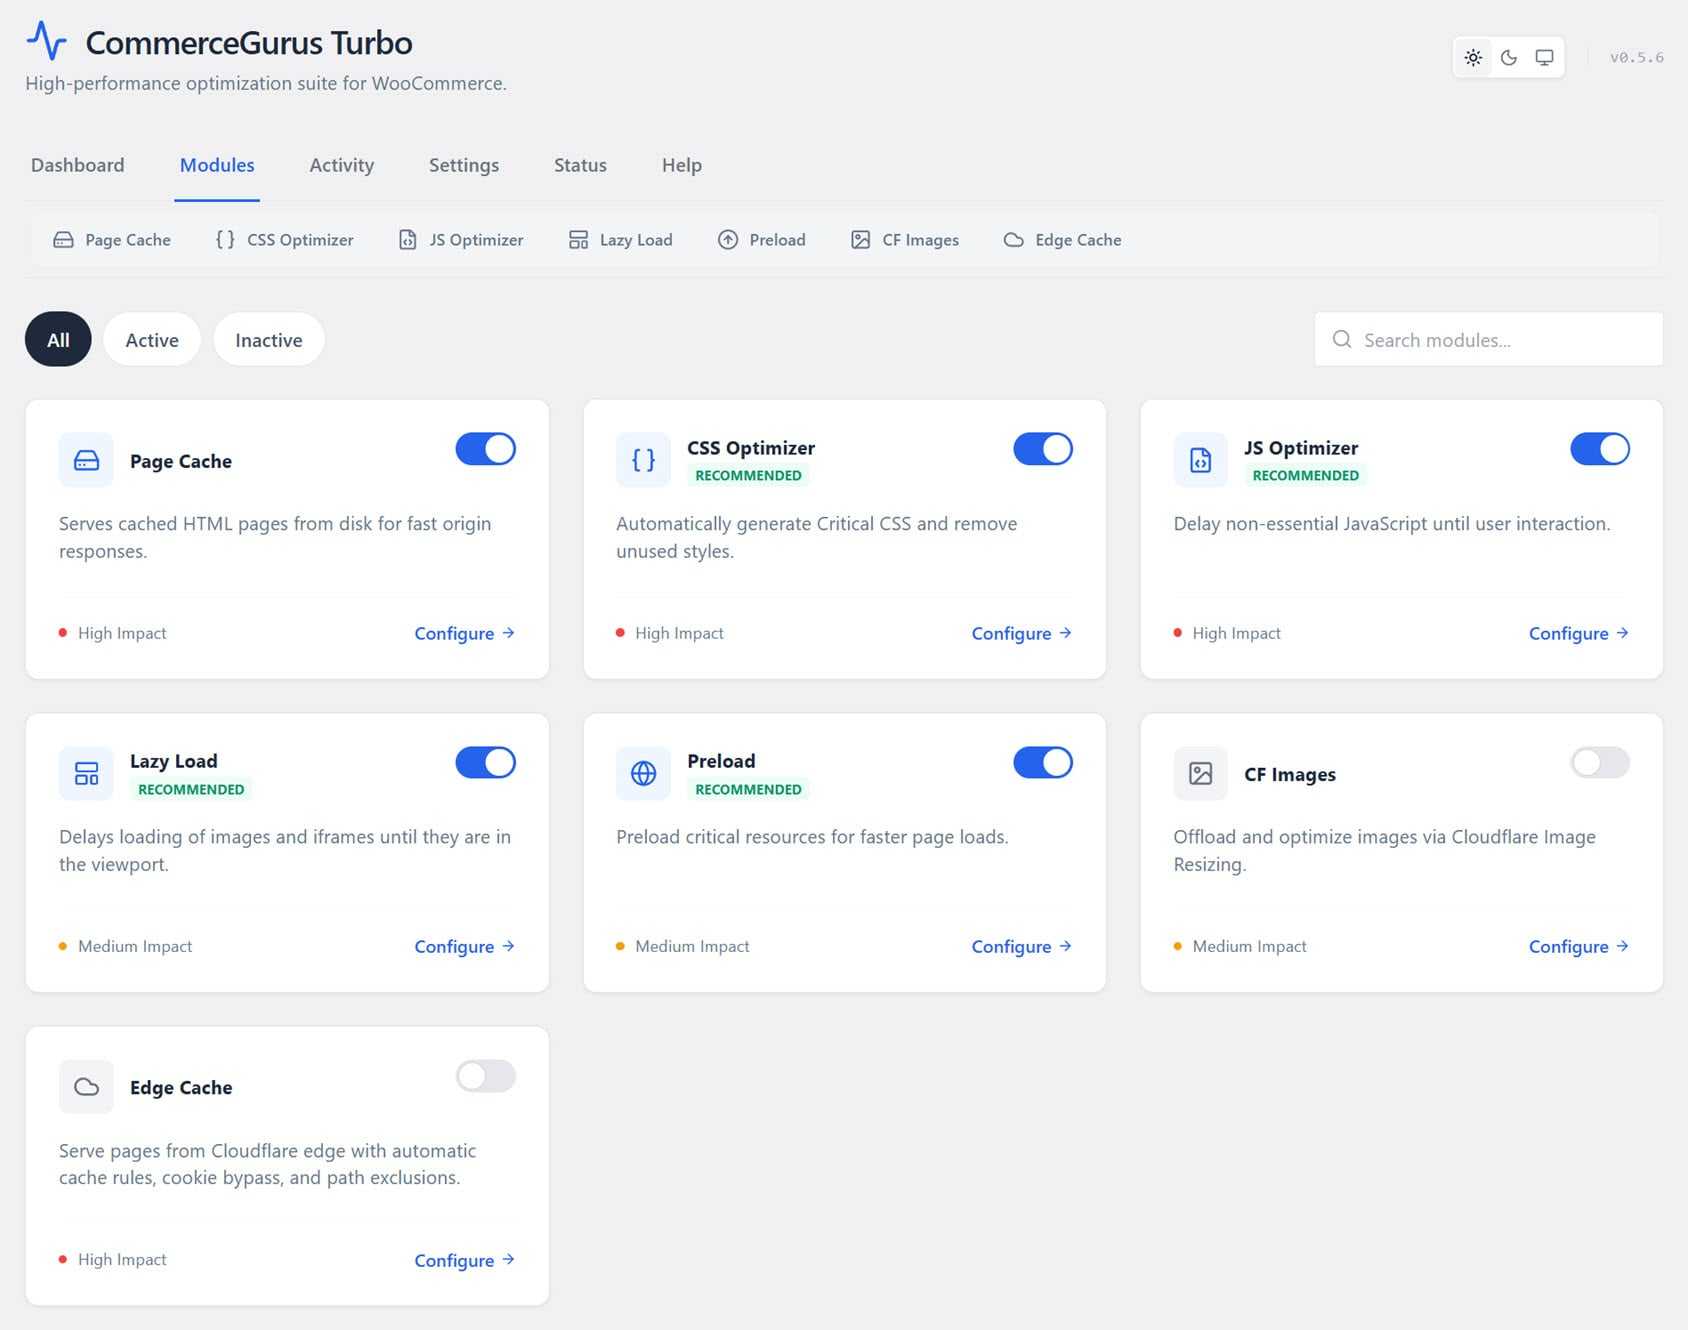Open the Dashboard tab
This screenshot has width=1688, height=1330.
pyautogui.click(x=78, y=165)
